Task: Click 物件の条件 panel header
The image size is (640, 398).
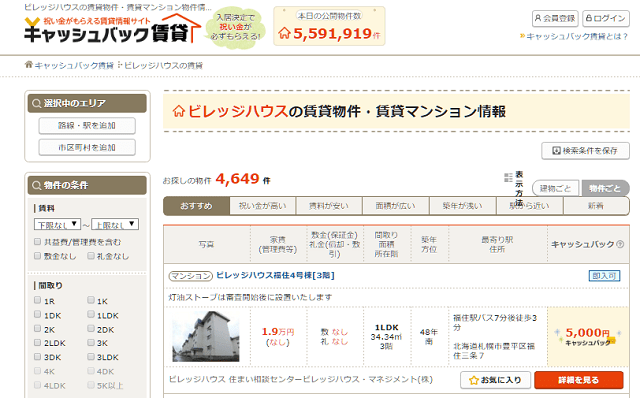Action: [87, 185]
